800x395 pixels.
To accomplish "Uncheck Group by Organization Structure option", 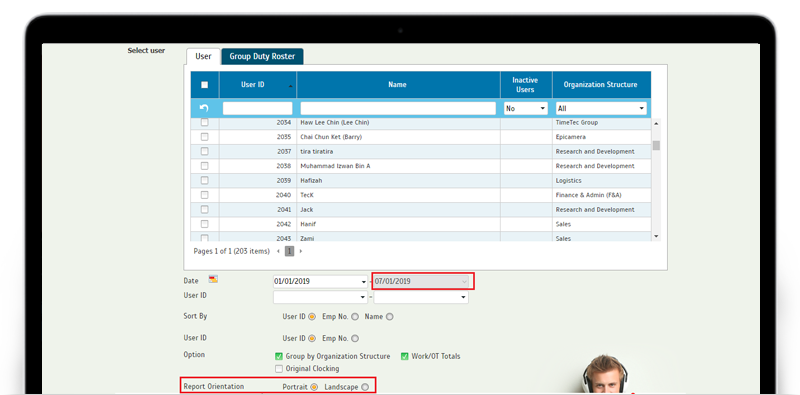I will coord(279,356).
